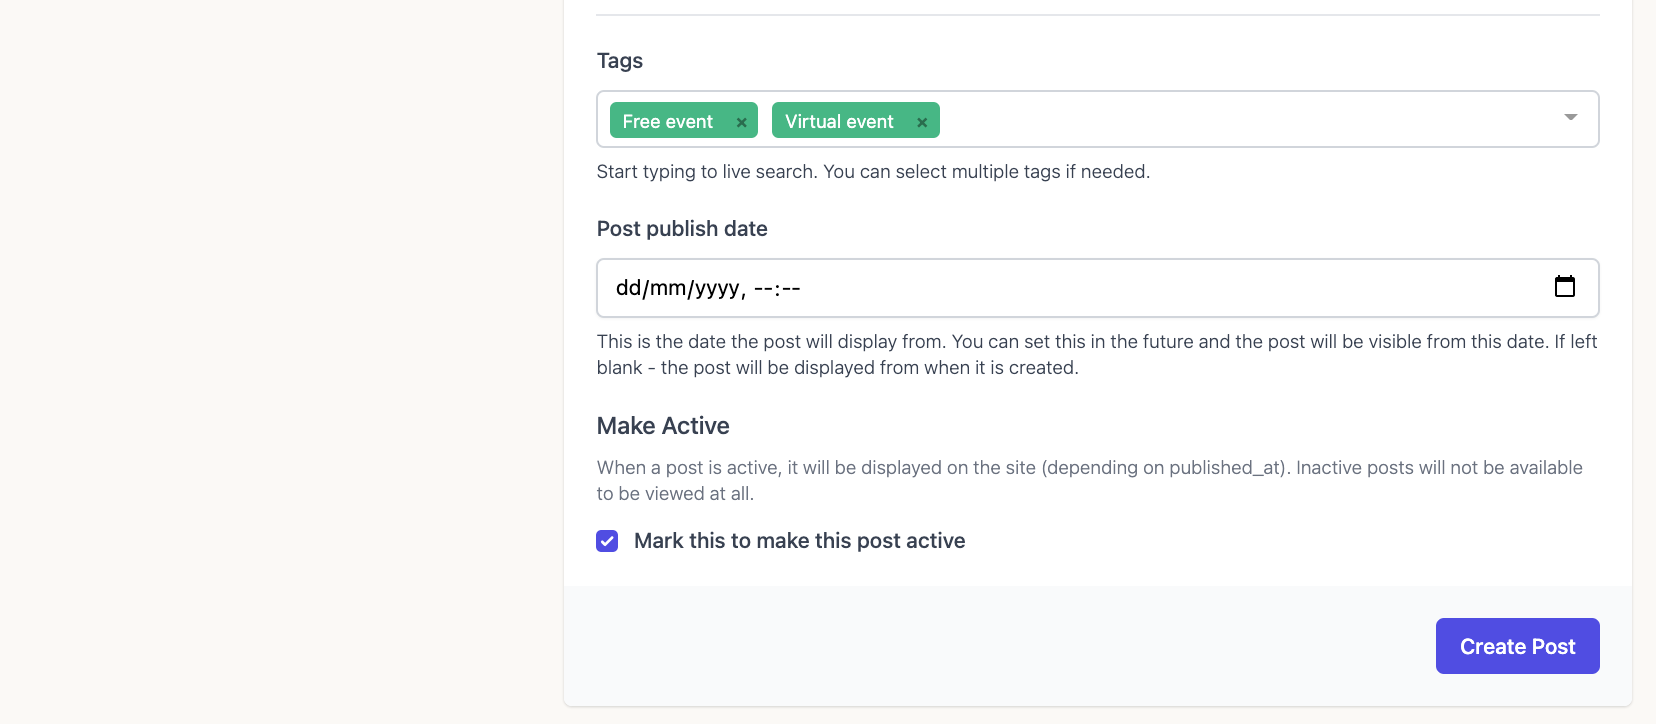Click the Create Post button
Viewport: 1656px width, 724px height.
[x=1518, y=646]
